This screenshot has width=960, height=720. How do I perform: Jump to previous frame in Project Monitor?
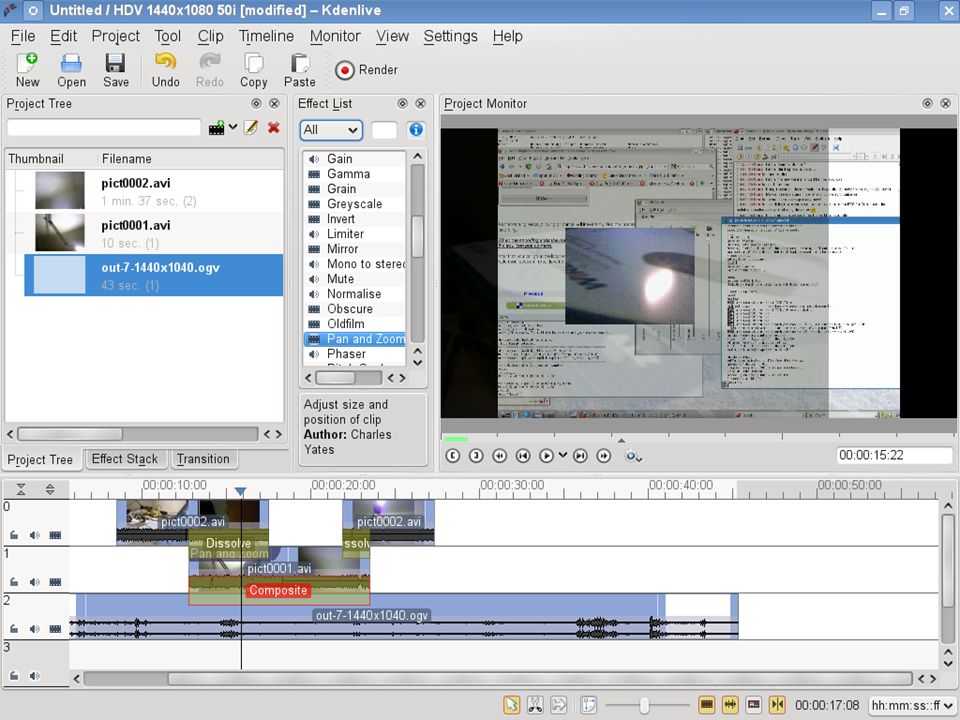click(x=522, y=456)
